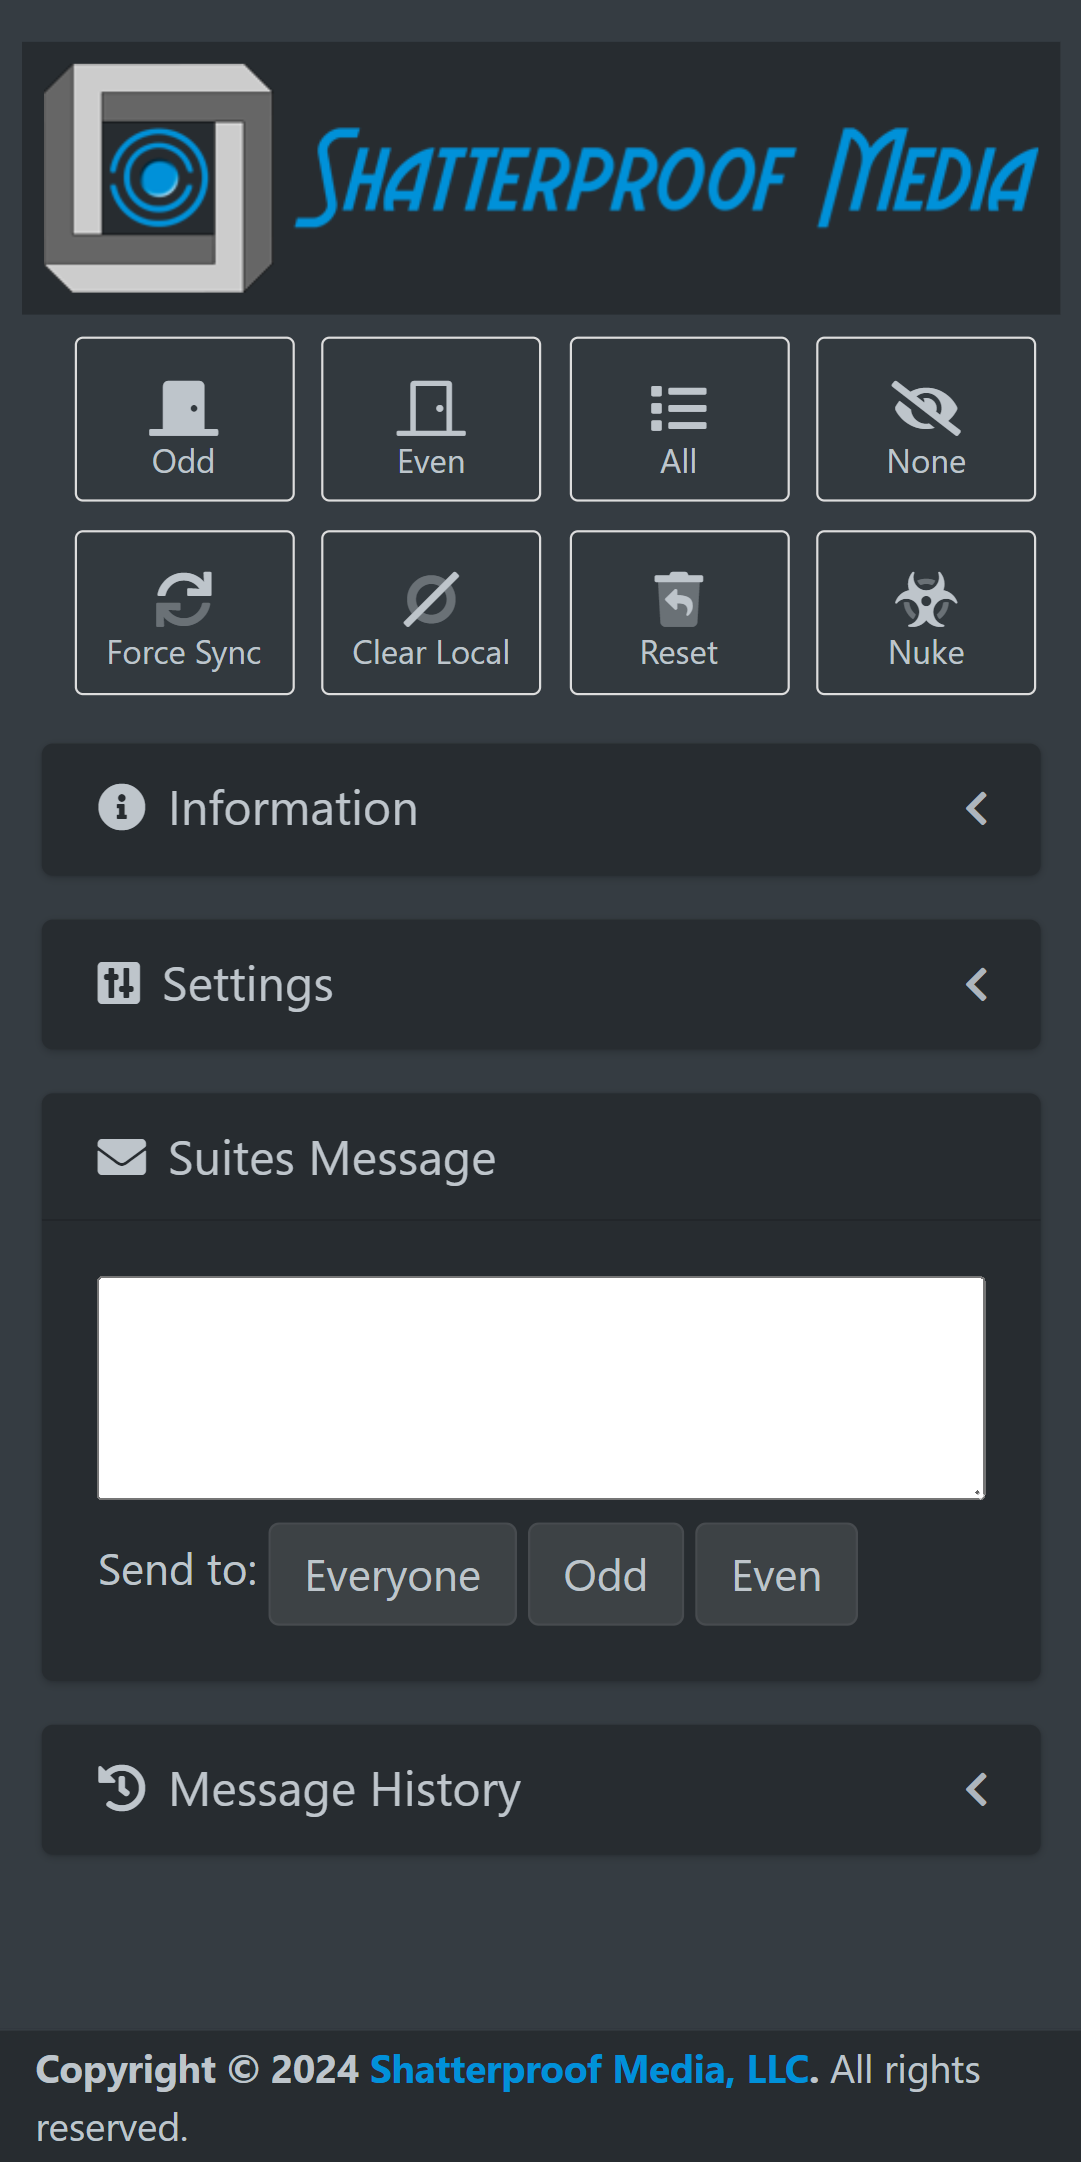1081x2162 pixels.
Task: Click the Message History clock icon
Action: 122,1789
